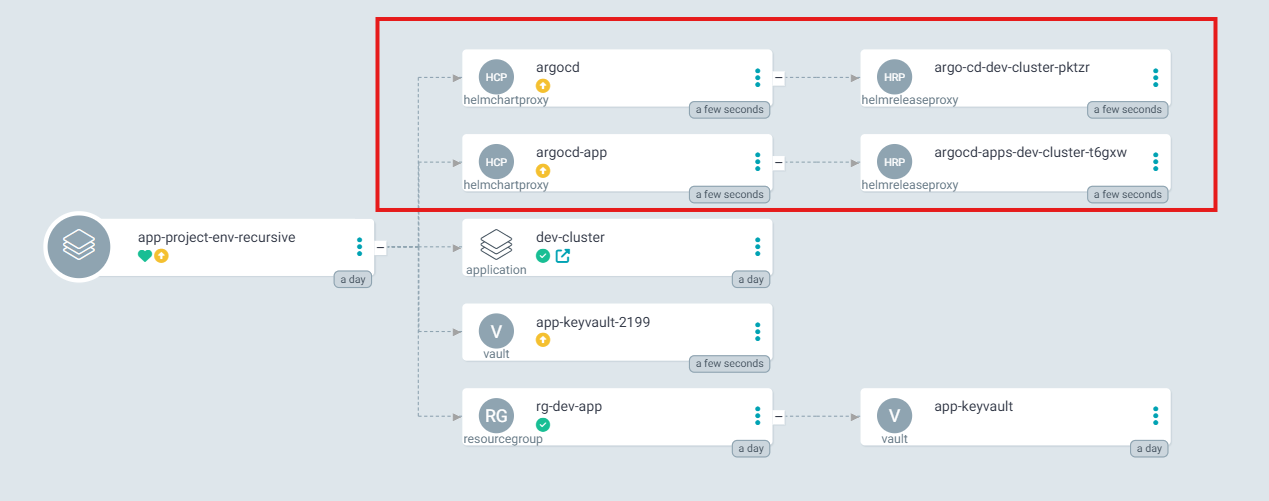The width and height of the screenshot is (1269, 501).
Task: Click HRP icon on argo-cd-dev-cluster-pktzr node
Action: point(894,77)
